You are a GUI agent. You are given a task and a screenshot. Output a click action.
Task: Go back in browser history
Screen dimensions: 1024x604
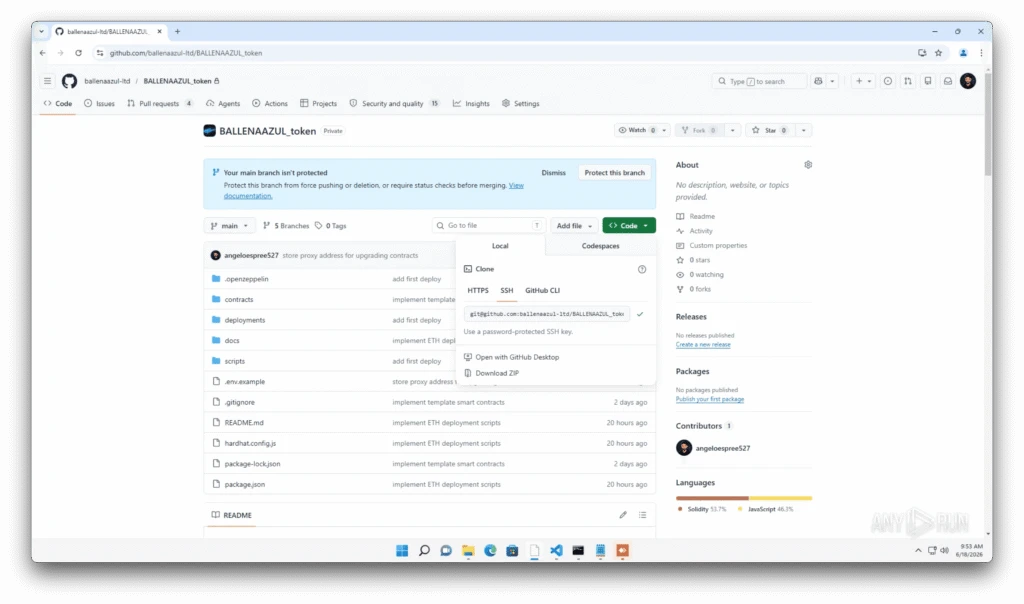(42, 53)
